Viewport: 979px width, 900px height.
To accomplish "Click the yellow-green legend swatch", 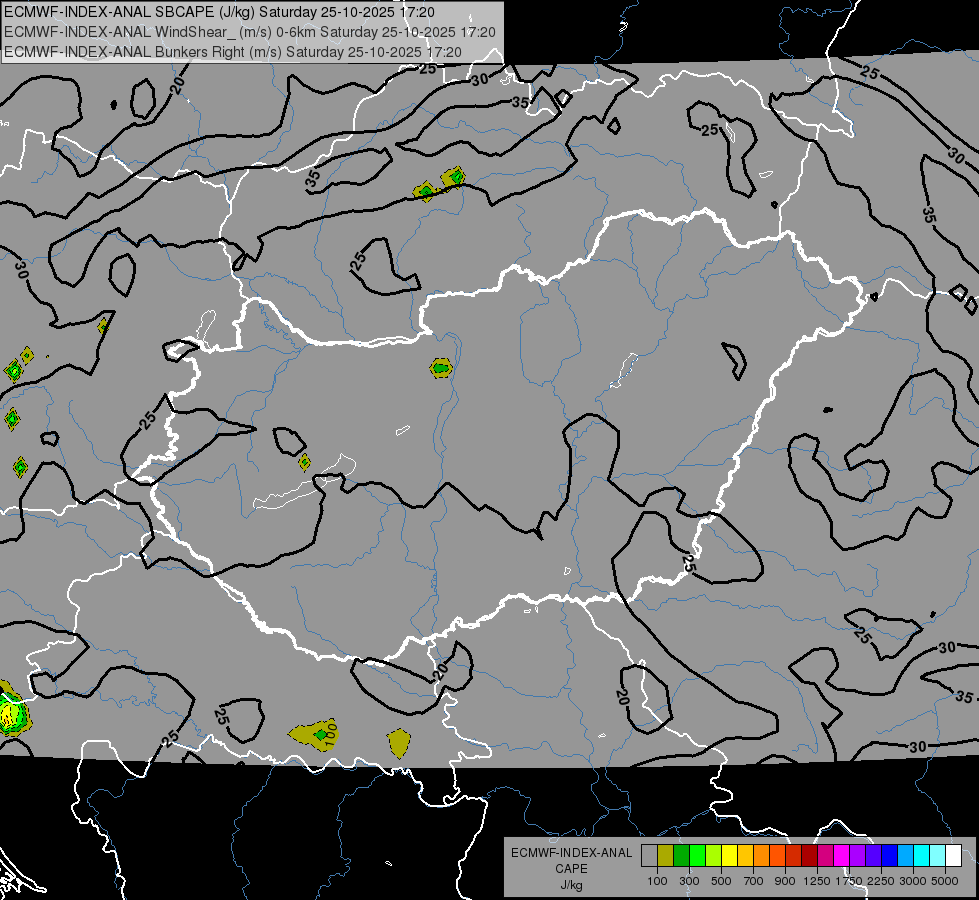I will (714, 855).
